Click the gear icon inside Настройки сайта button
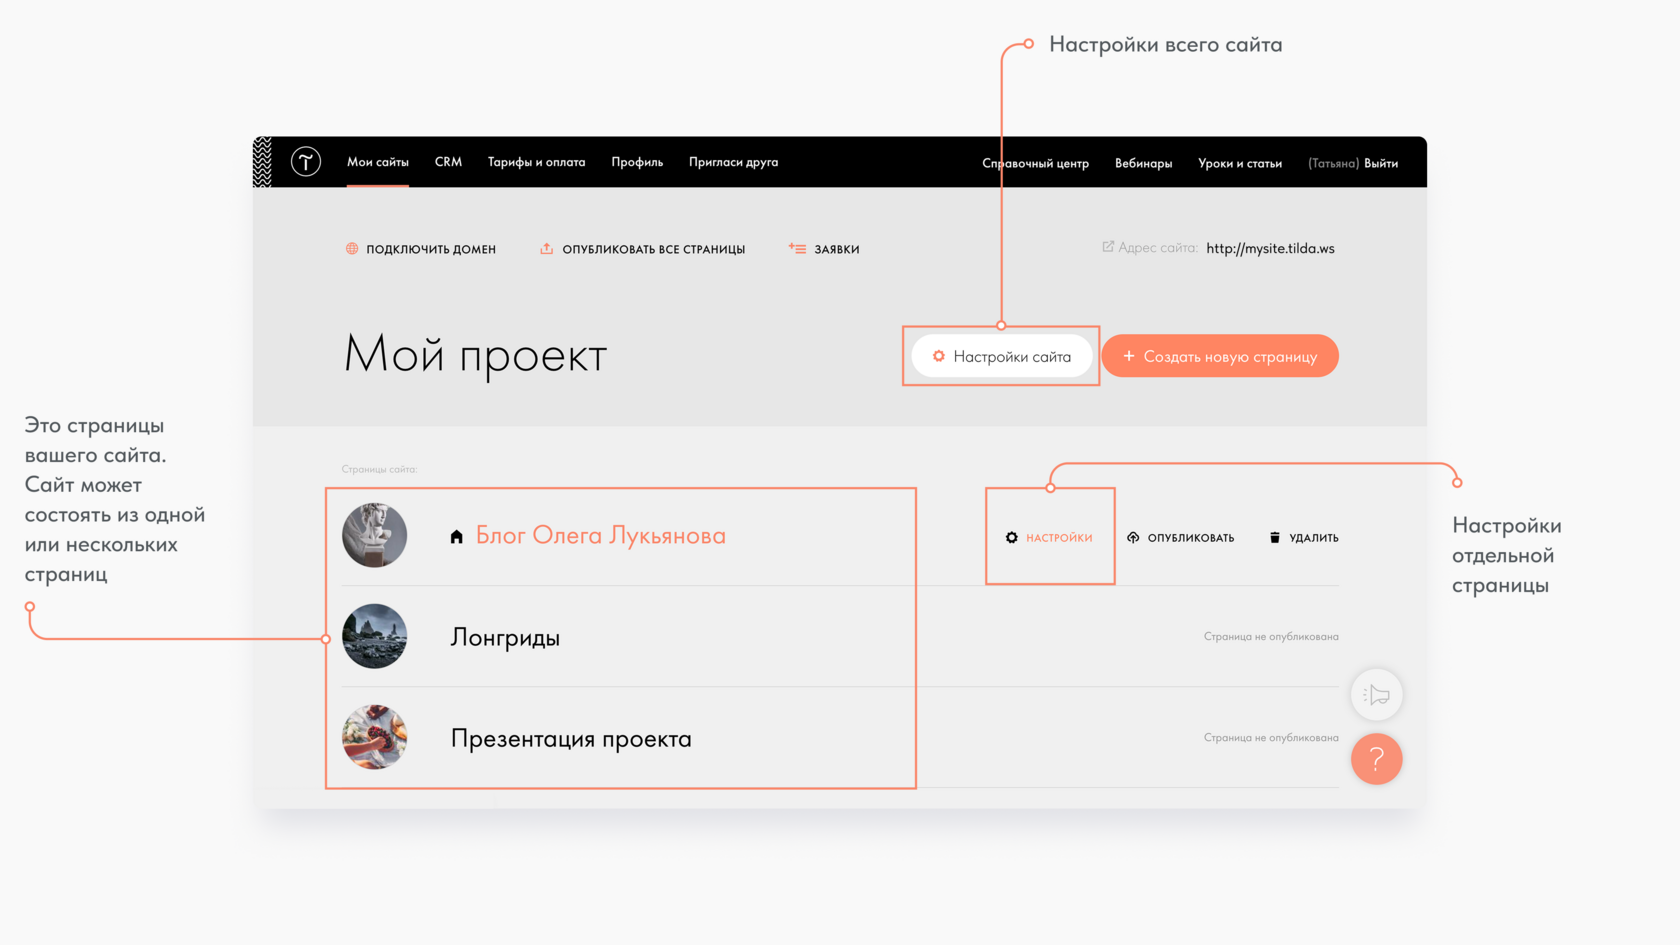 coord(938,356)
